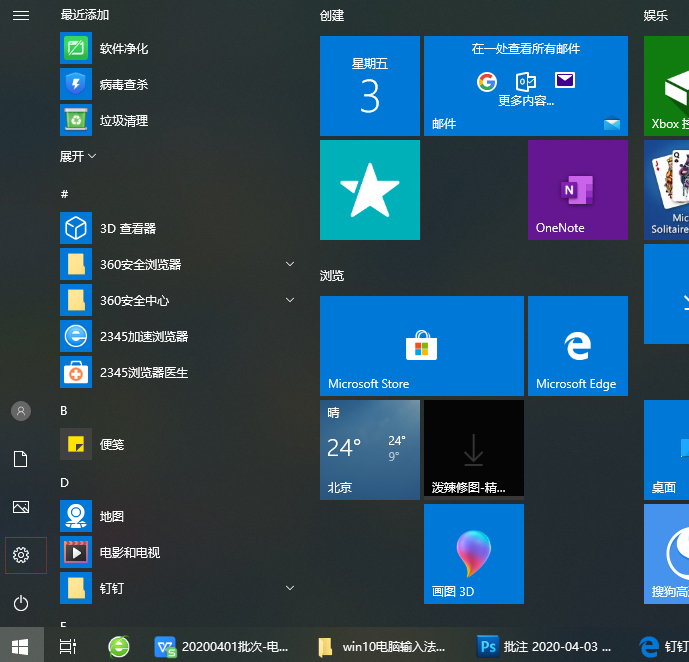Viewport: 689px width, 662px height.
Task: Launch 画图 3D tile
Action: 474,553
